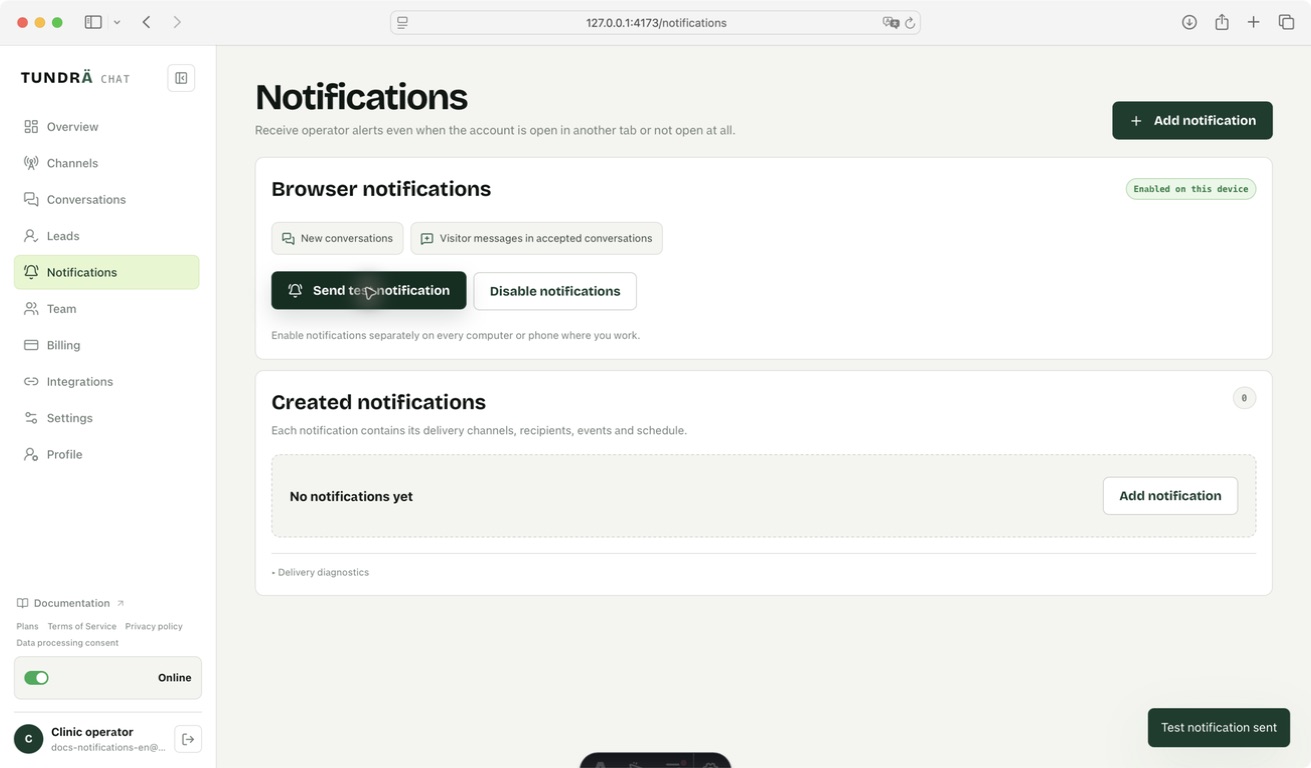The image size is (1311, 768).
Task: Click the page reload icon in address bar
Action: click(x=910, y=23)
